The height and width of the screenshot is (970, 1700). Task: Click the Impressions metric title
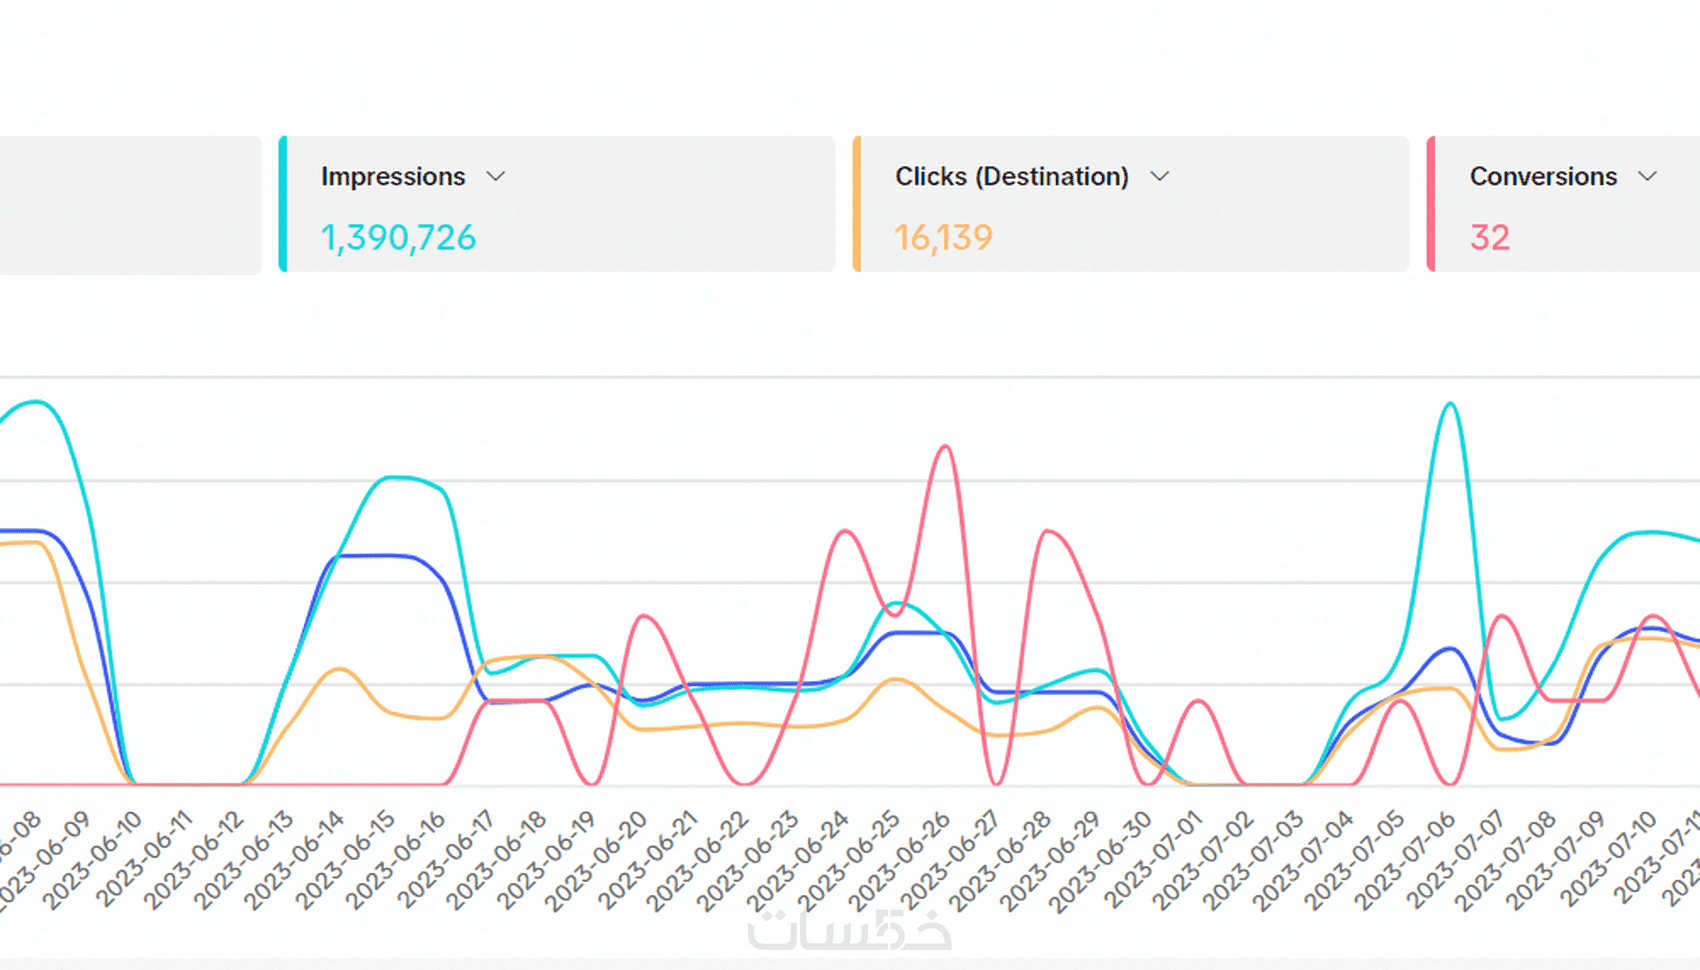pyautogui.click(x=393, y=177)
